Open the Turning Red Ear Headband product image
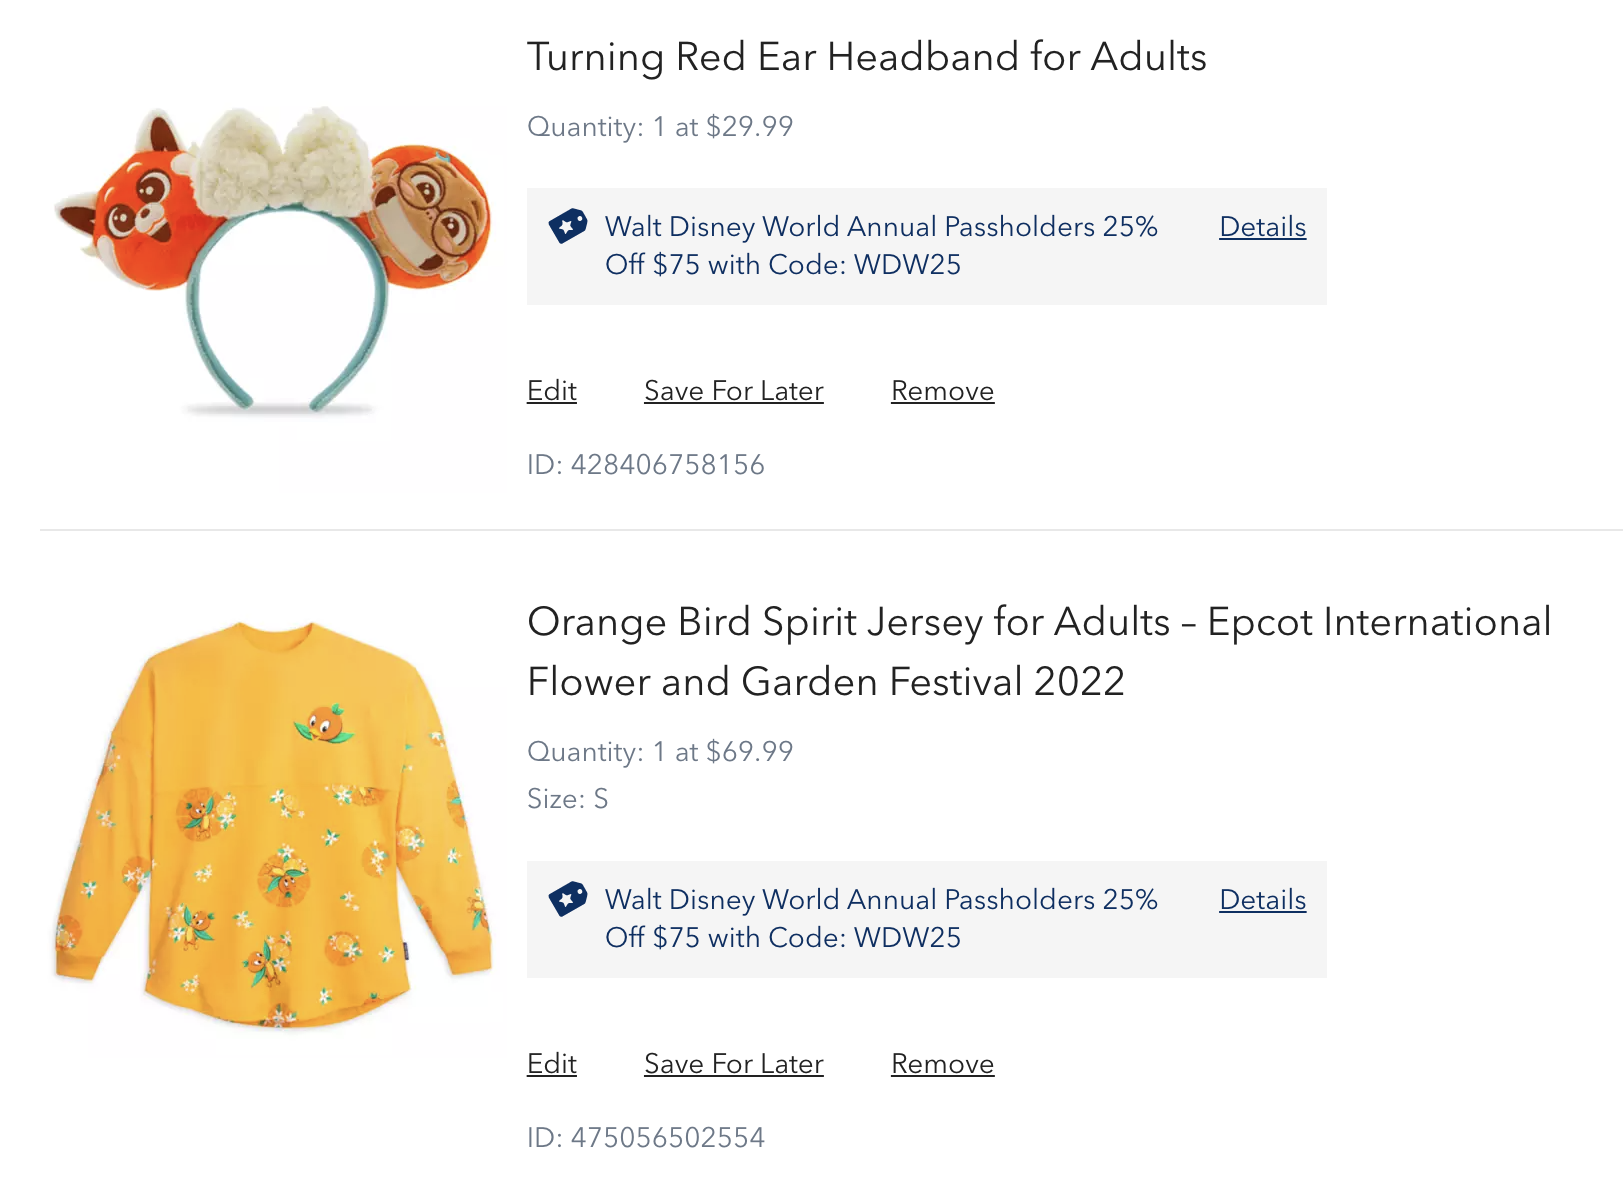The image size is (1623, 1196). [273, 260]
